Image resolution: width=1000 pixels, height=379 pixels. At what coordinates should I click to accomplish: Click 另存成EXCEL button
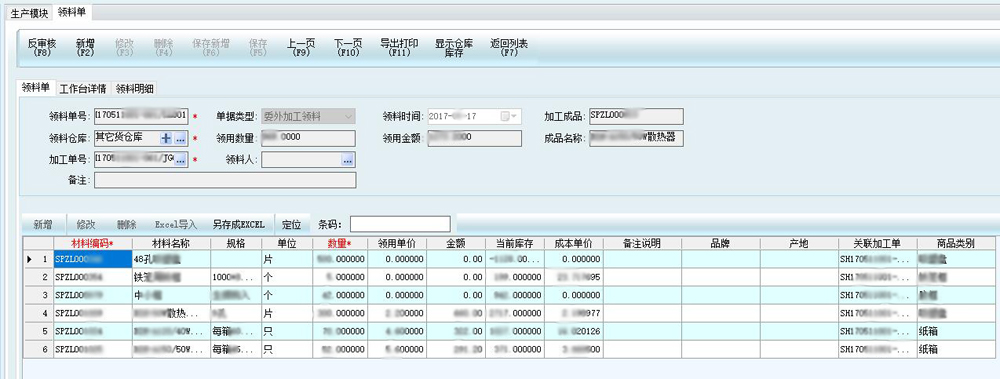239,225
